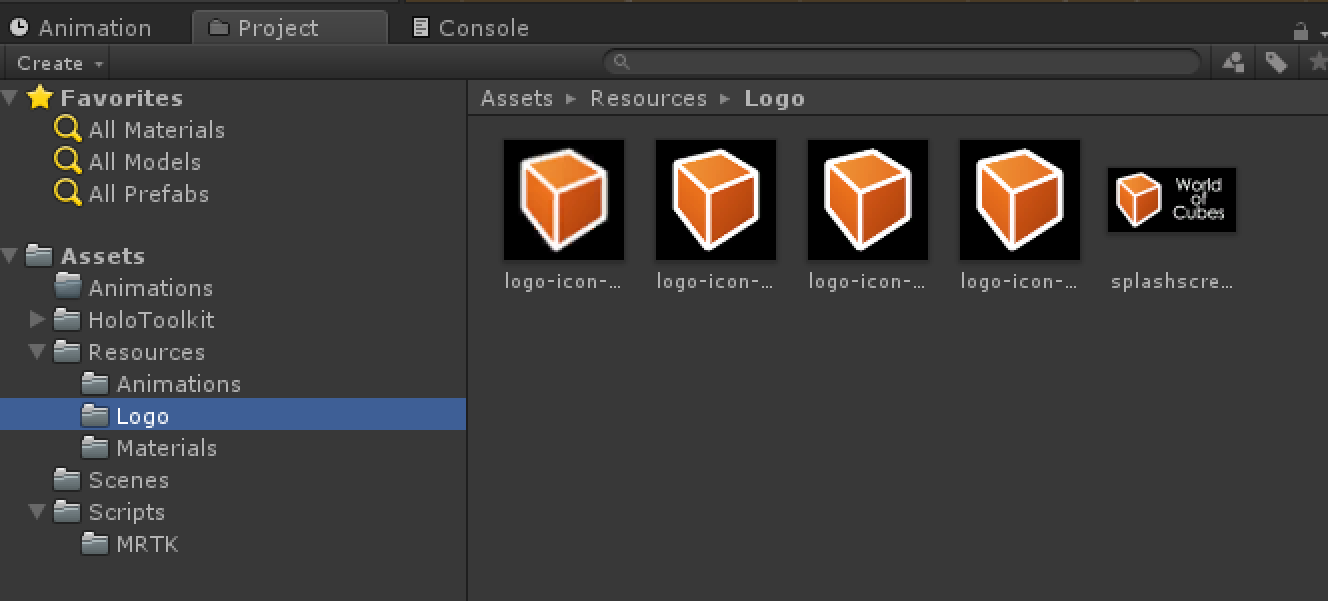Click Resources in the breadcrumb path
The height and width of the screenshot is (601, 1328).
[x=648, y=98]
